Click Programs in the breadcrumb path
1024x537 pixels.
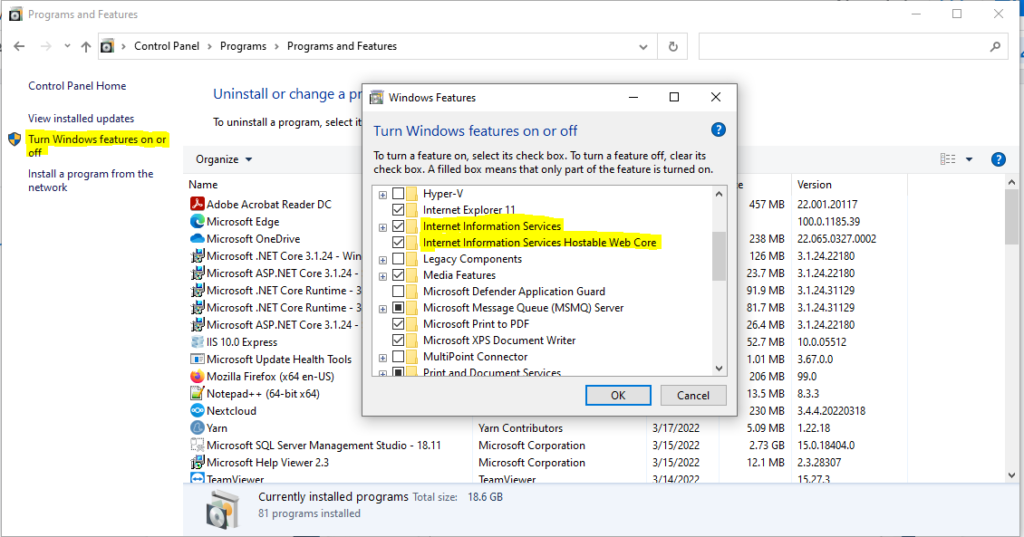(x=243, y=46)
